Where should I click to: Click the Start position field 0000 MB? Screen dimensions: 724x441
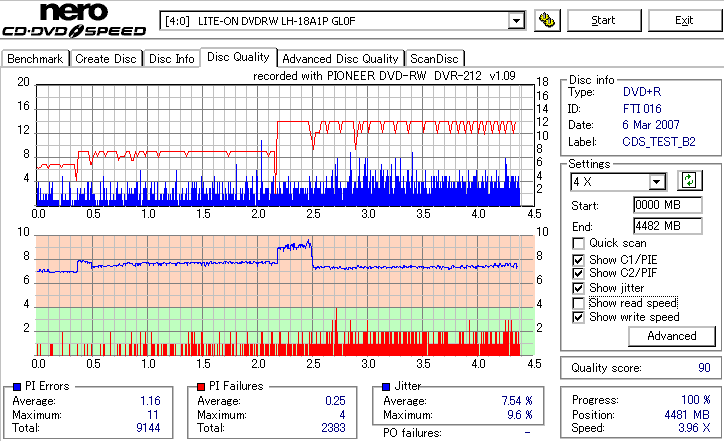tap(668, 205)
